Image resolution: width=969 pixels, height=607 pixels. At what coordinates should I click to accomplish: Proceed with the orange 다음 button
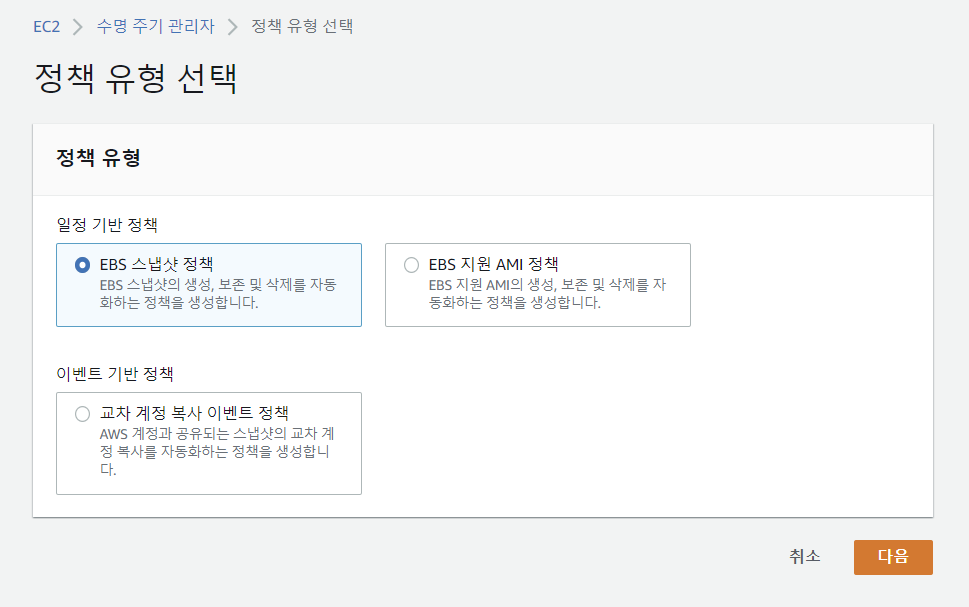click(x=893, y=558)
